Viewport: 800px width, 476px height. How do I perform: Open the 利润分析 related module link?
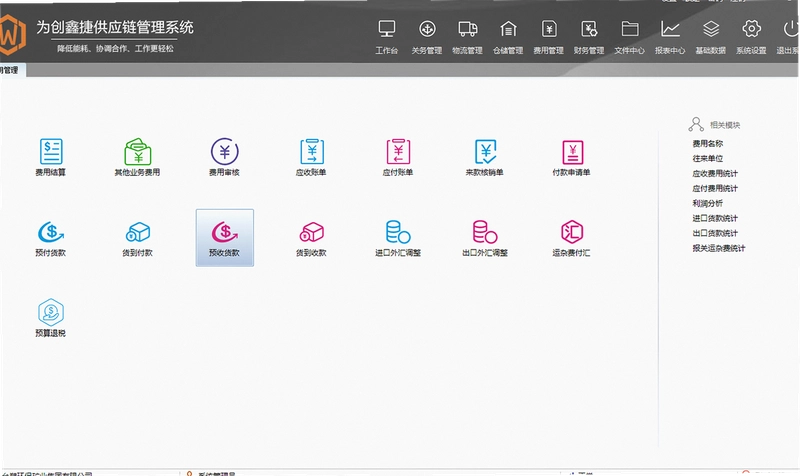[x=707, y=203]
